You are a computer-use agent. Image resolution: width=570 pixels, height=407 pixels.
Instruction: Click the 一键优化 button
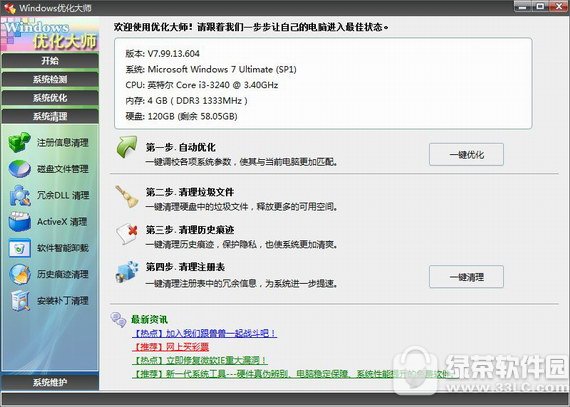point(466,154)
